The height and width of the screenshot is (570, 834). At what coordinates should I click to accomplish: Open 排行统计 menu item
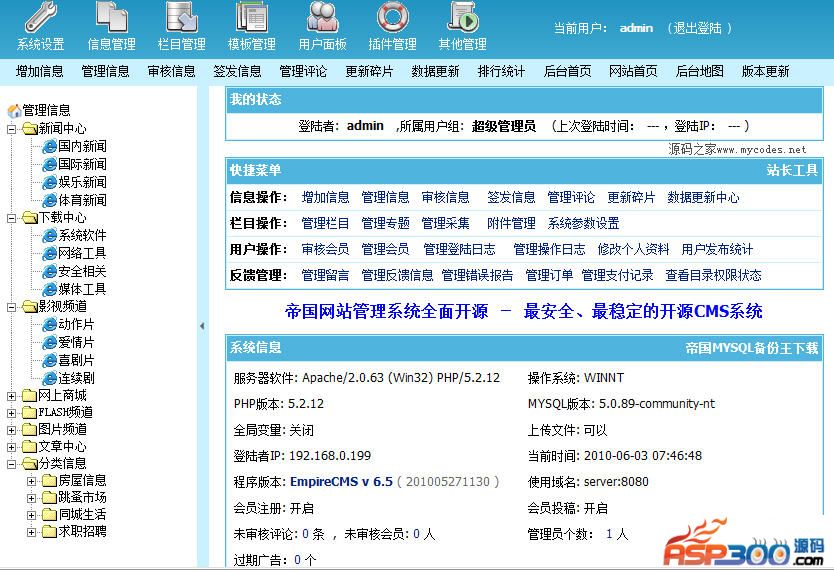pos(501,71)
